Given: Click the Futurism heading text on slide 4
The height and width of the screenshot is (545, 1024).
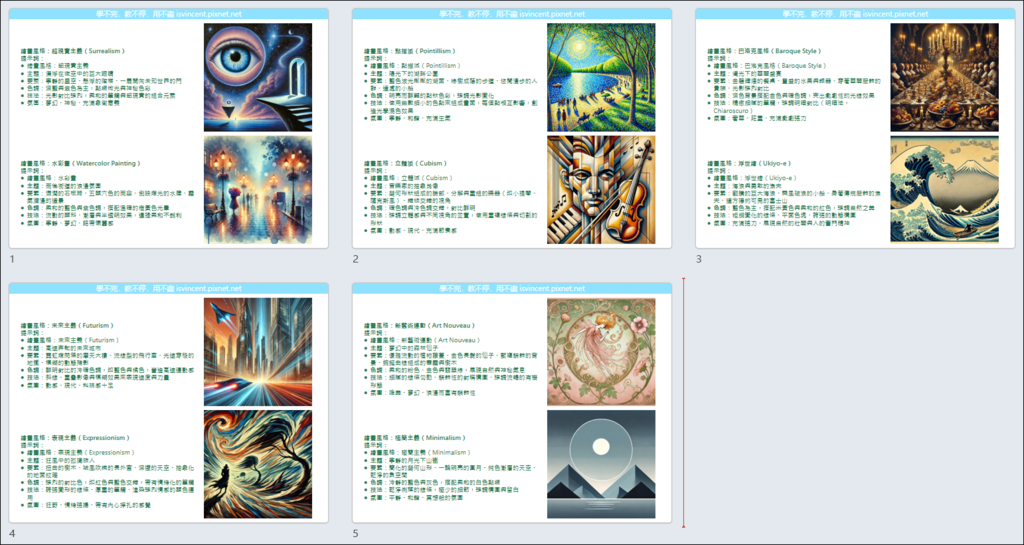Looking at the screenshot, I should tap(67, 325).
